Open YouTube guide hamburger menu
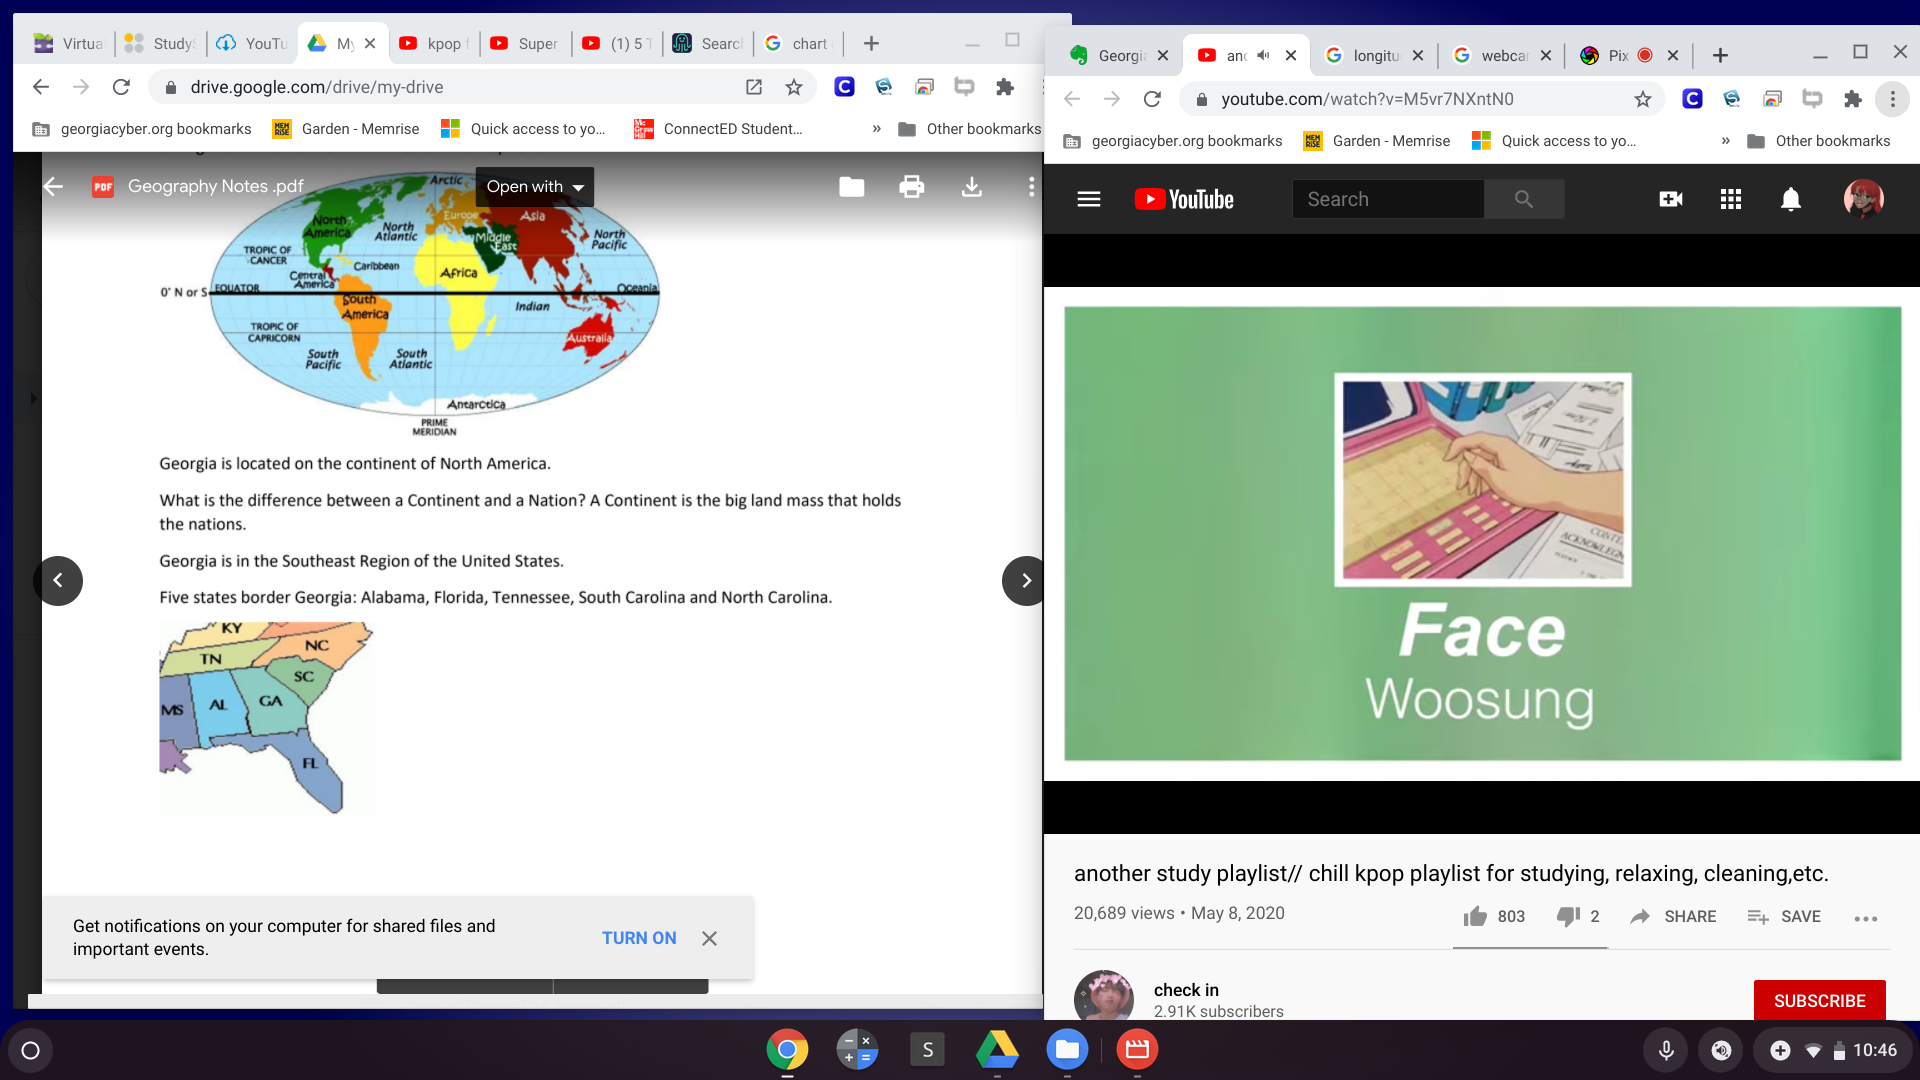Viewport: 1920px width, 1080px height. coord(1089,199)
